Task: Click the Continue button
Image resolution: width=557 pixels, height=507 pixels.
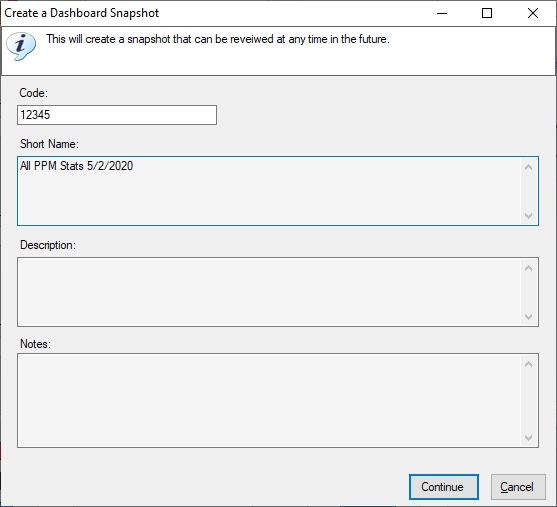Action: coord(444,487)
